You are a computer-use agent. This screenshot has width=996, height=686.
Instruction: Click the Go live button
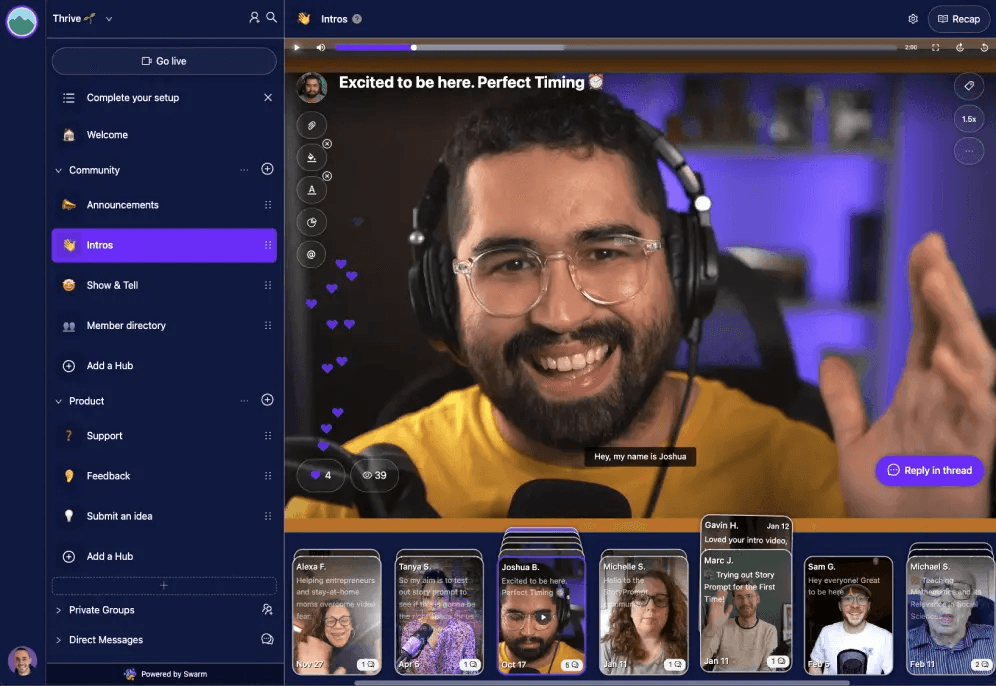click(x=164, y=61)
